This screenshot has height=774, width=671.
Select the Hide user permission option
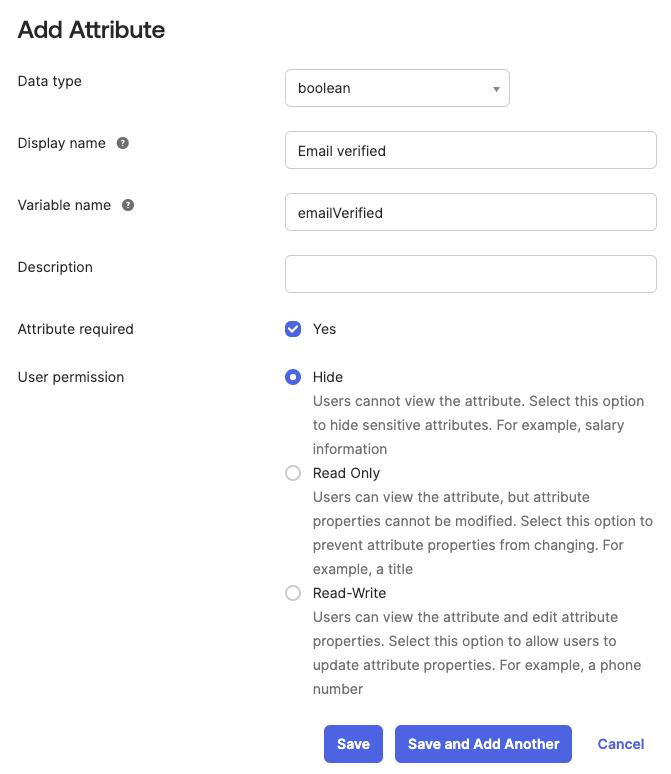click(293, 377)
